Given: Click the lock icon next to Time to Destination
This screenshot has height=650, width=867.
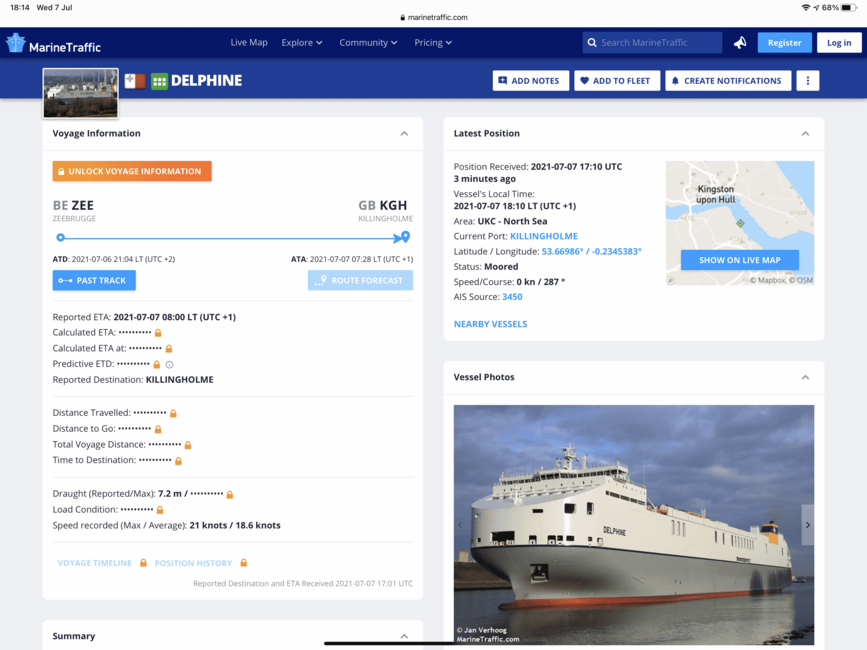Looking at the screenshot, I should [178, 460].
